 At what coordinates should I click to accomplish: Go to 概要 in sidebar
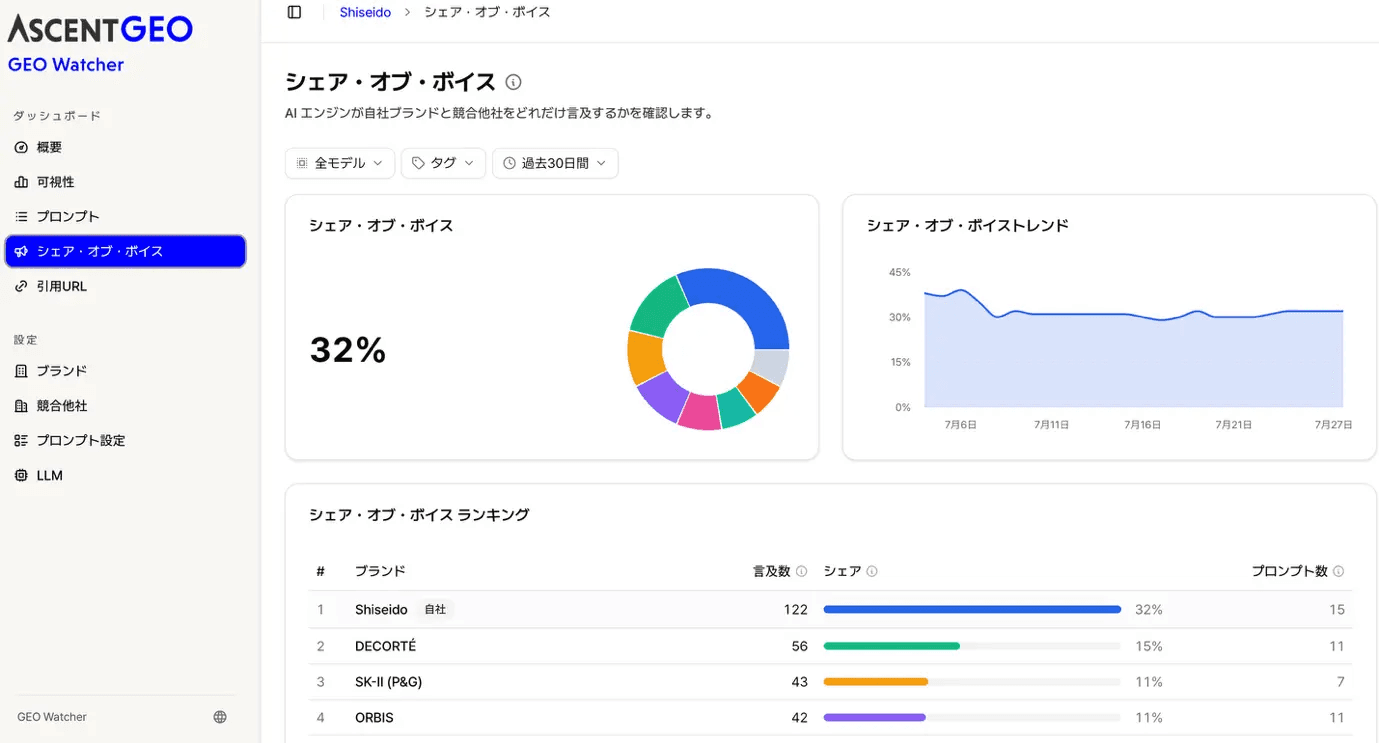point(125,147)
